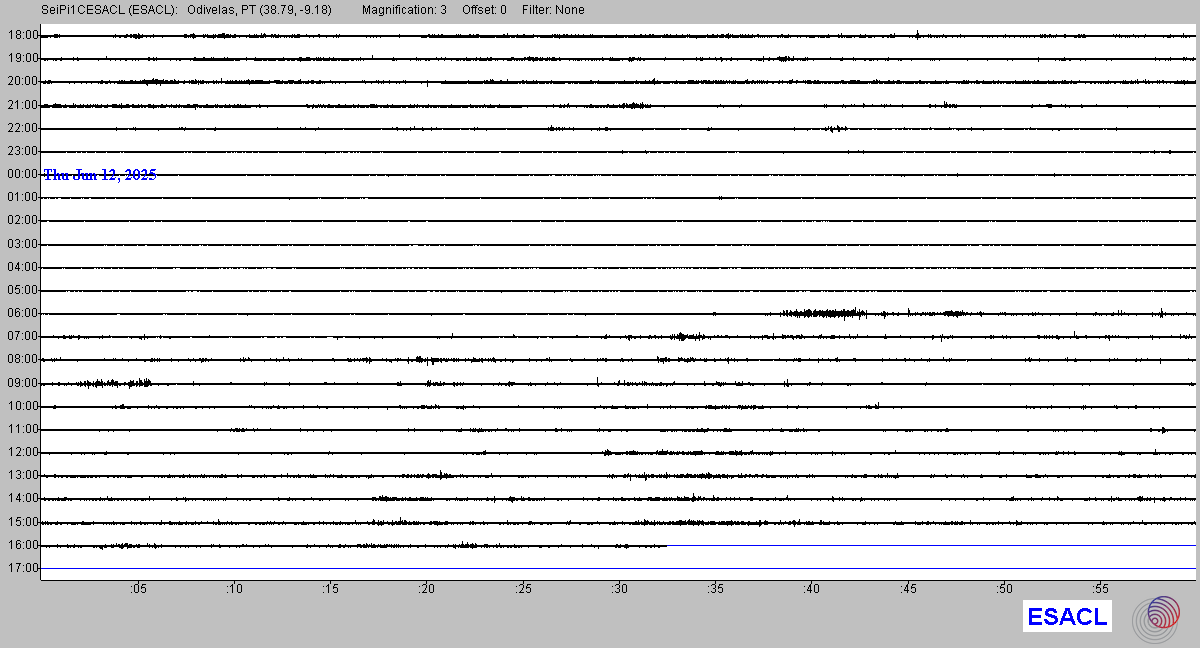Click the :05 minute axis tick label

138,589
